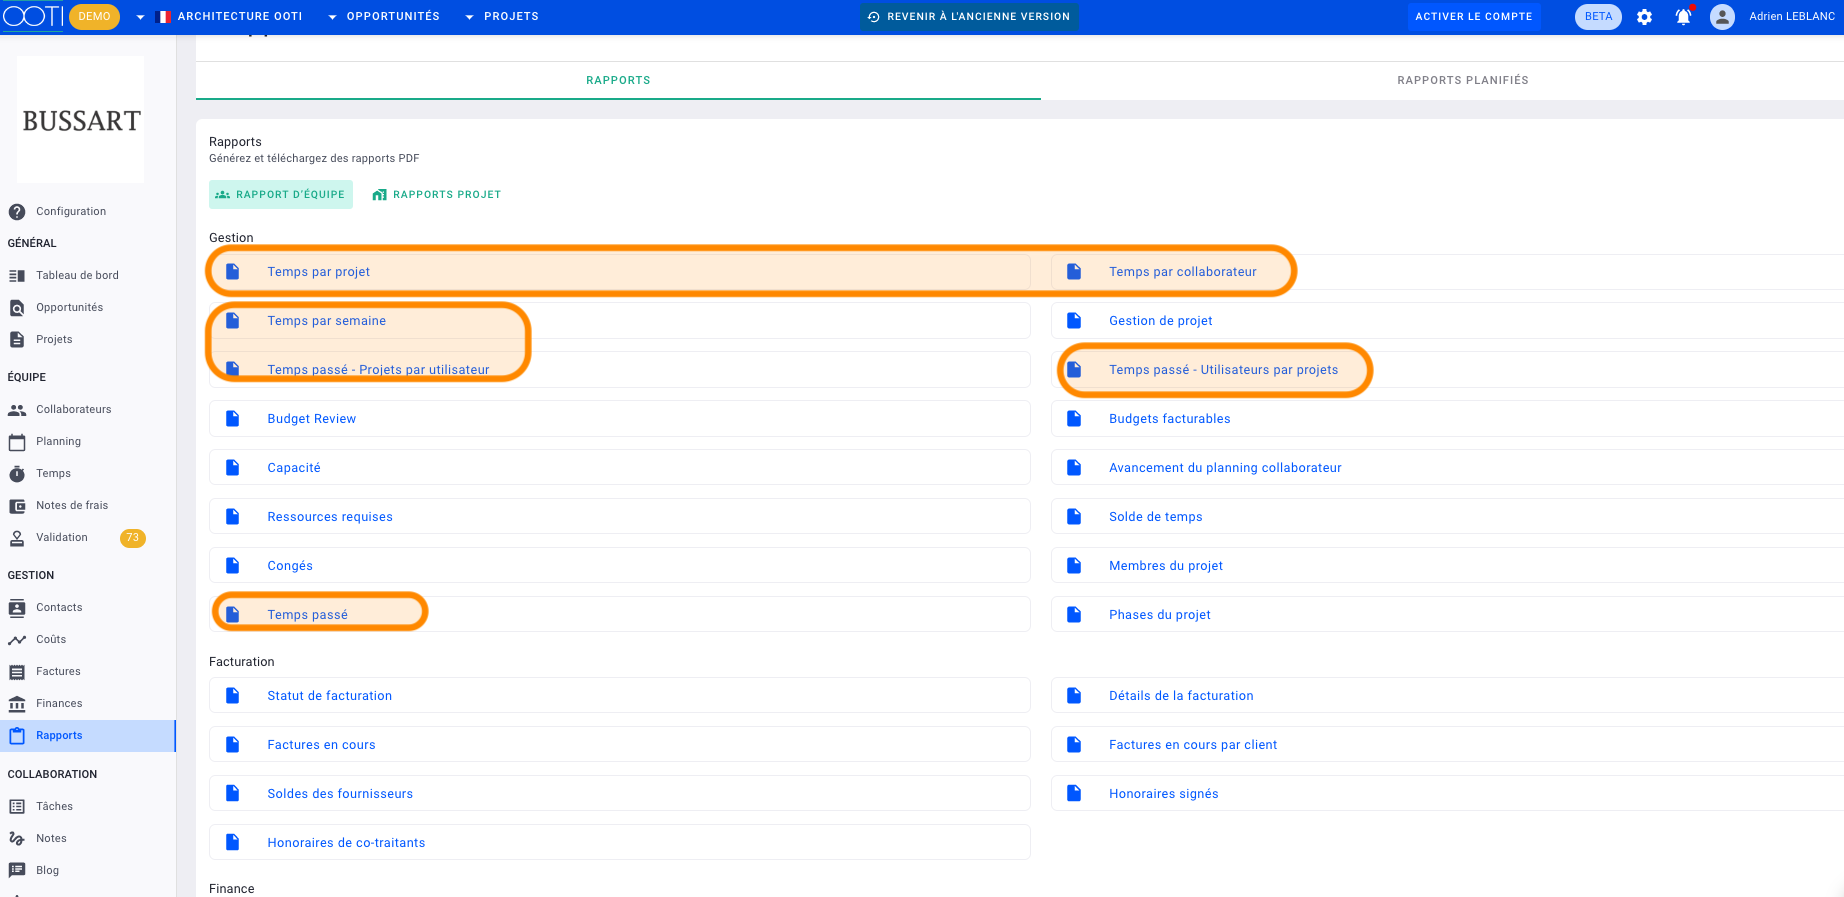Viewport: 1844px width, 897px height.
Task: Click the Tableau de bord sidebar icon
Action: [17, 276]
